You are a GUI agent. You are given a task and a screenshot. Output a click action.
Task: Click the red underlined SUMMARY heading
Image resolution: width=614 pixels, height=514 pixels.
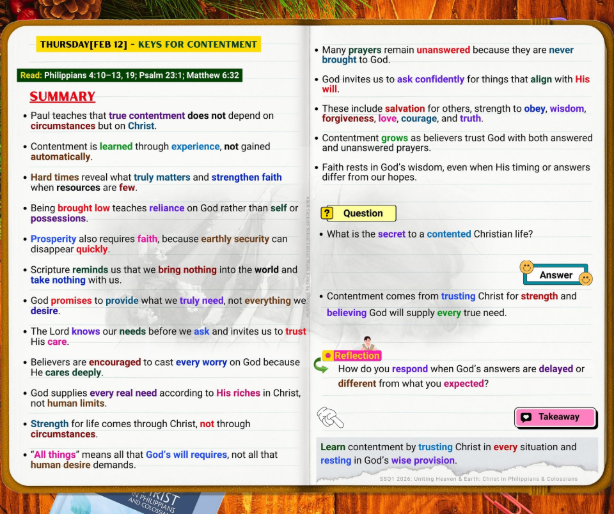click(x=62, y=97)
